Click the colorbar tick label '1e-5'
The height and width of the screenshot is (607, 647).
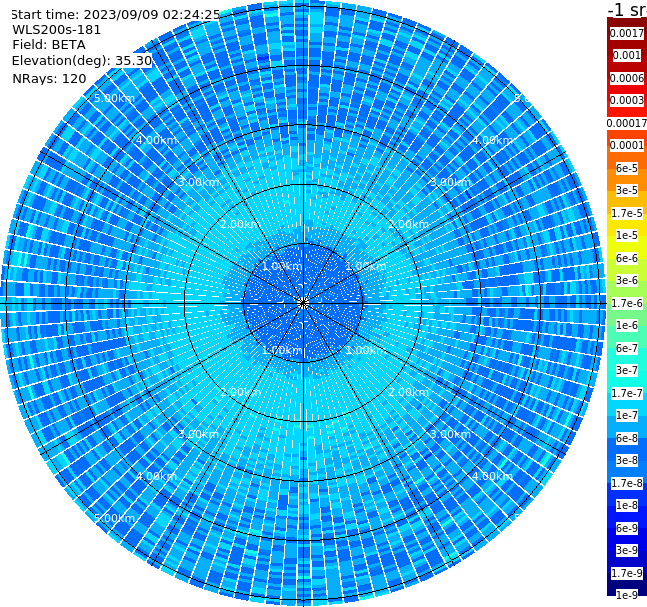tap(627, 235)
